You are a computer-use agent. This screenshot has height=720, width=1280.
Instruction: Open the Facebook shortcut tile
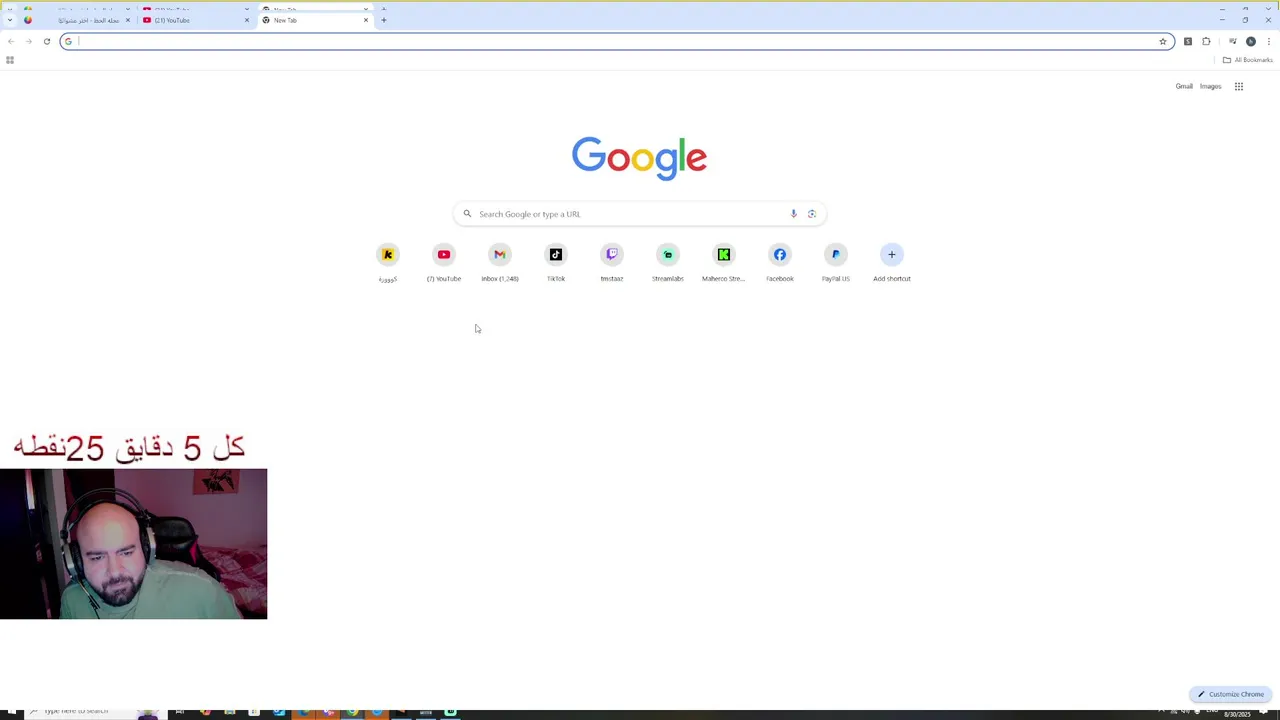[780, 262]
